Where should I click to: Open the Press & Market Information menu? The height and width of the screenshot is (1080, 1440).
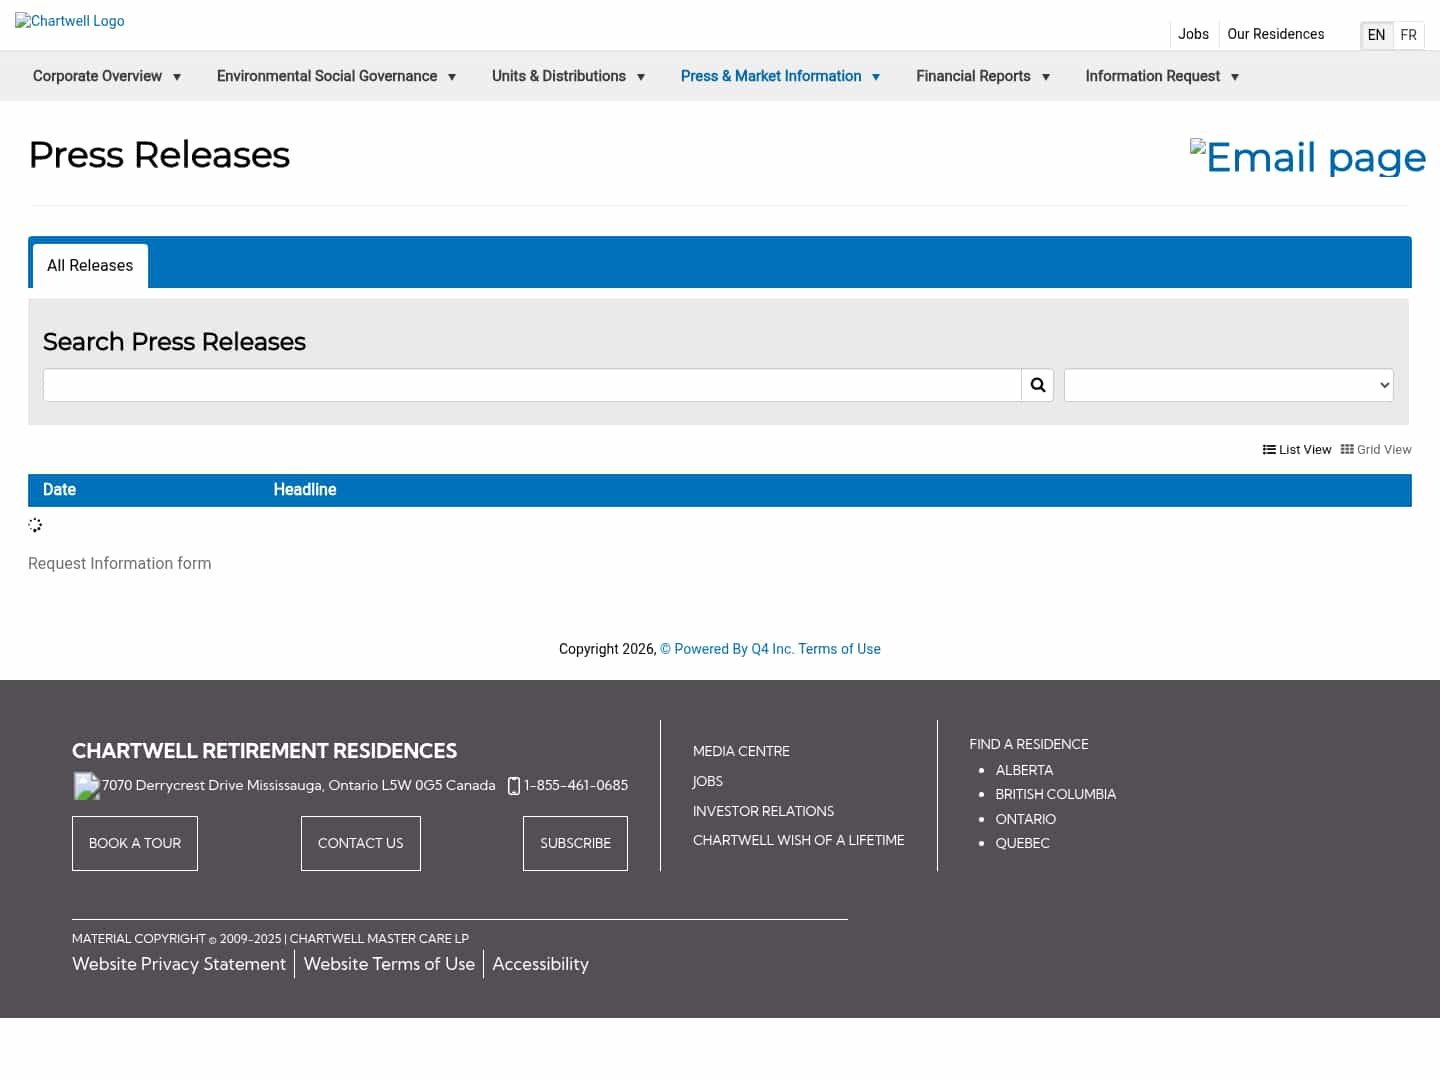pyautogui.click(x=779, y=76)
